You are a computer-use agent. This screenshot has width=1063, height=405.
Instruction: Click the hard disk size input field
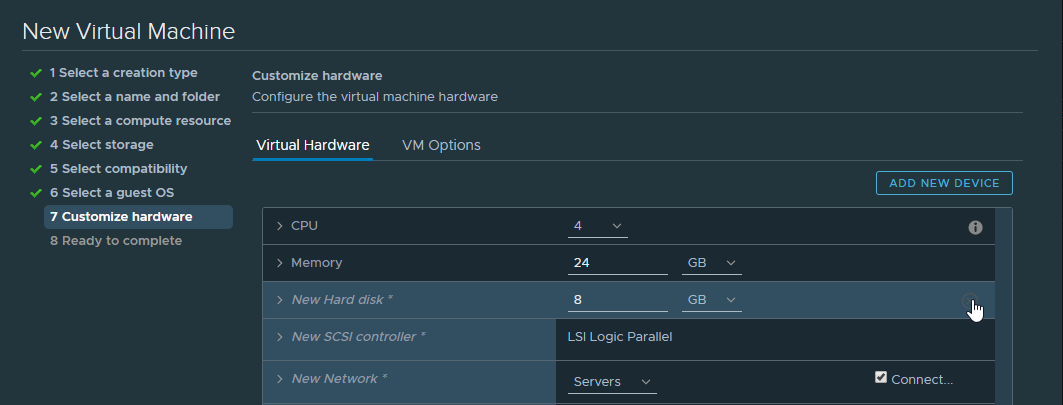pos(617,300)
